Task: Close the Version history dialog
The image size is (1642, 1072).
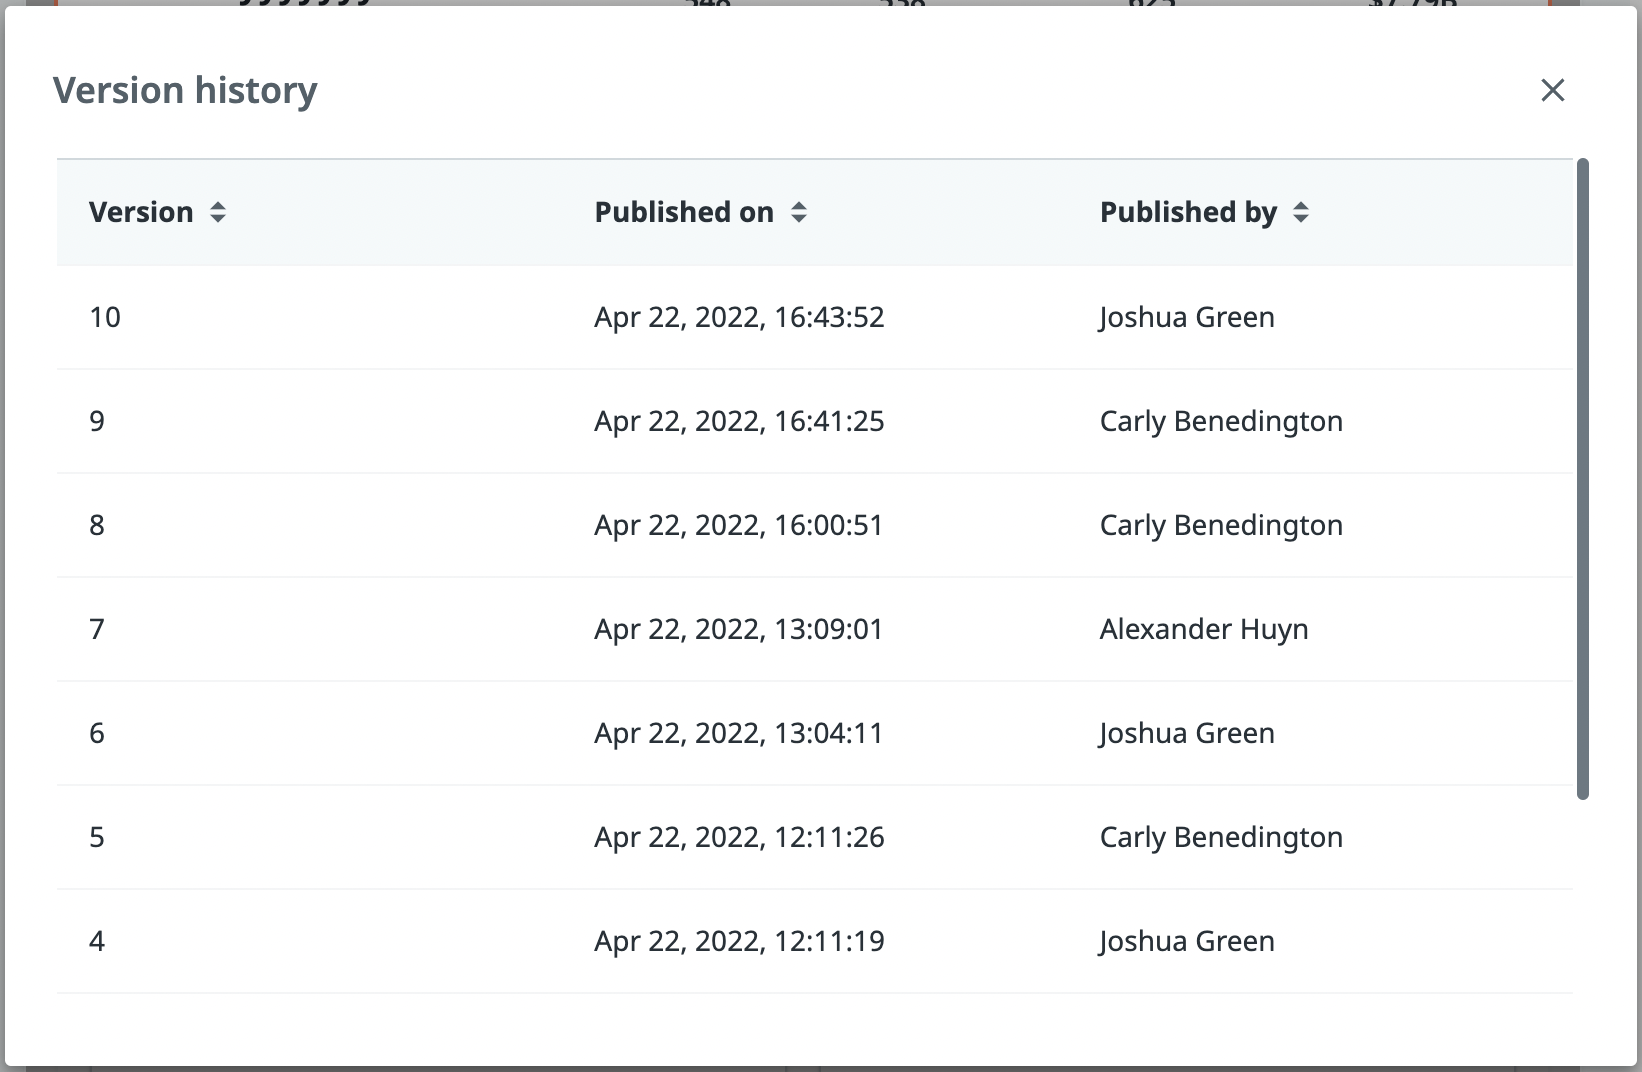Action: 1552,90
